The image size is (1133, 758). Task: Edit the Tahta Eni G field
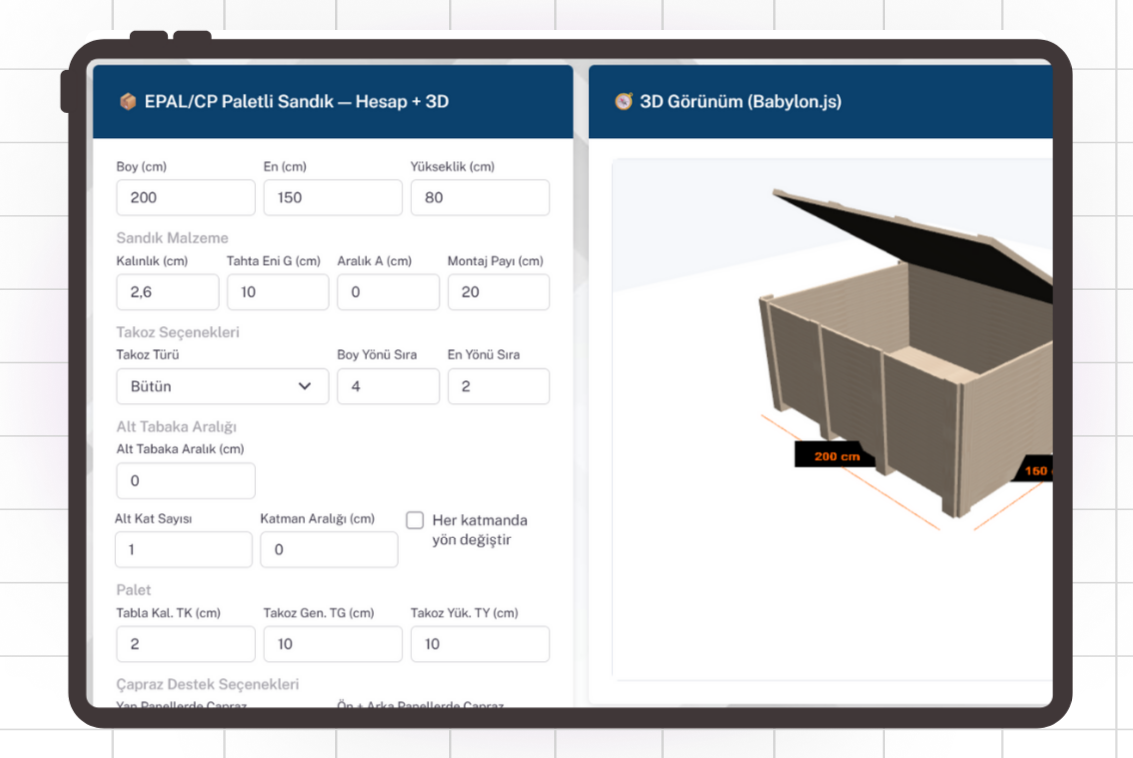pyautogui.click(x=277, y=292)
